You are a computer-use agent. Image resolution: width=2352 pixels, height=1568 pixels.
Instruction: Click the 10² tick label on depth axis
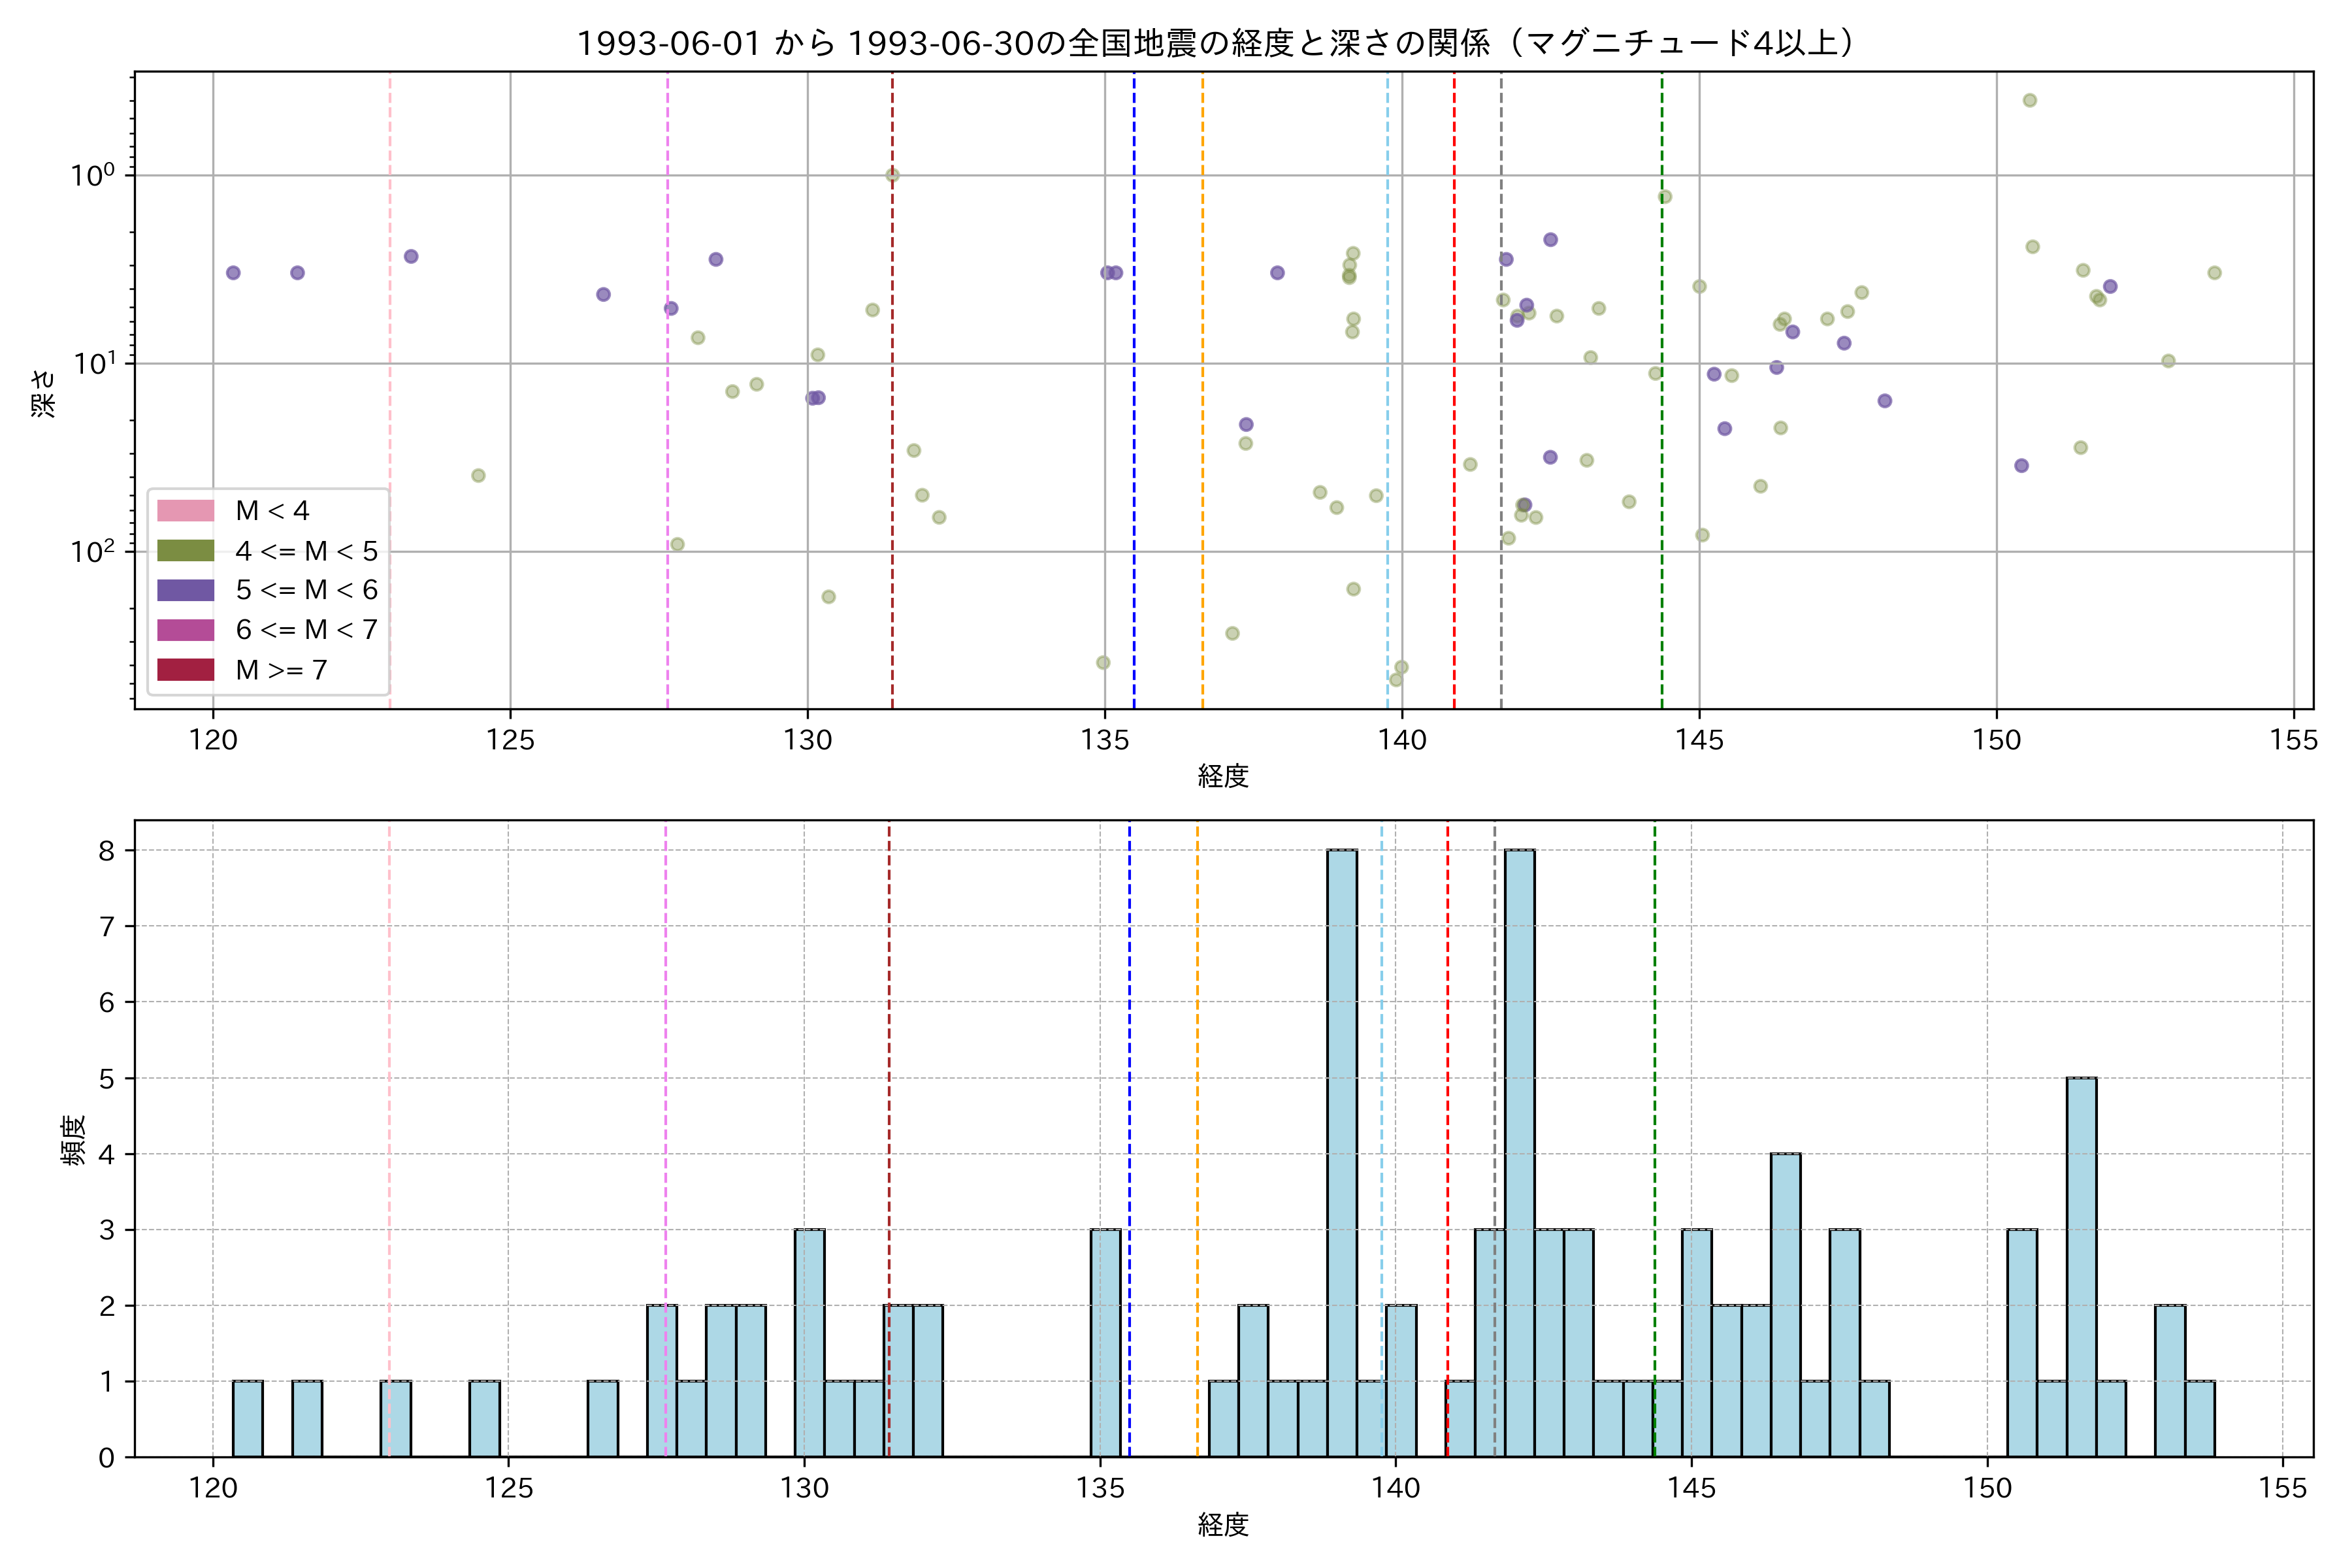pos(92,550)
